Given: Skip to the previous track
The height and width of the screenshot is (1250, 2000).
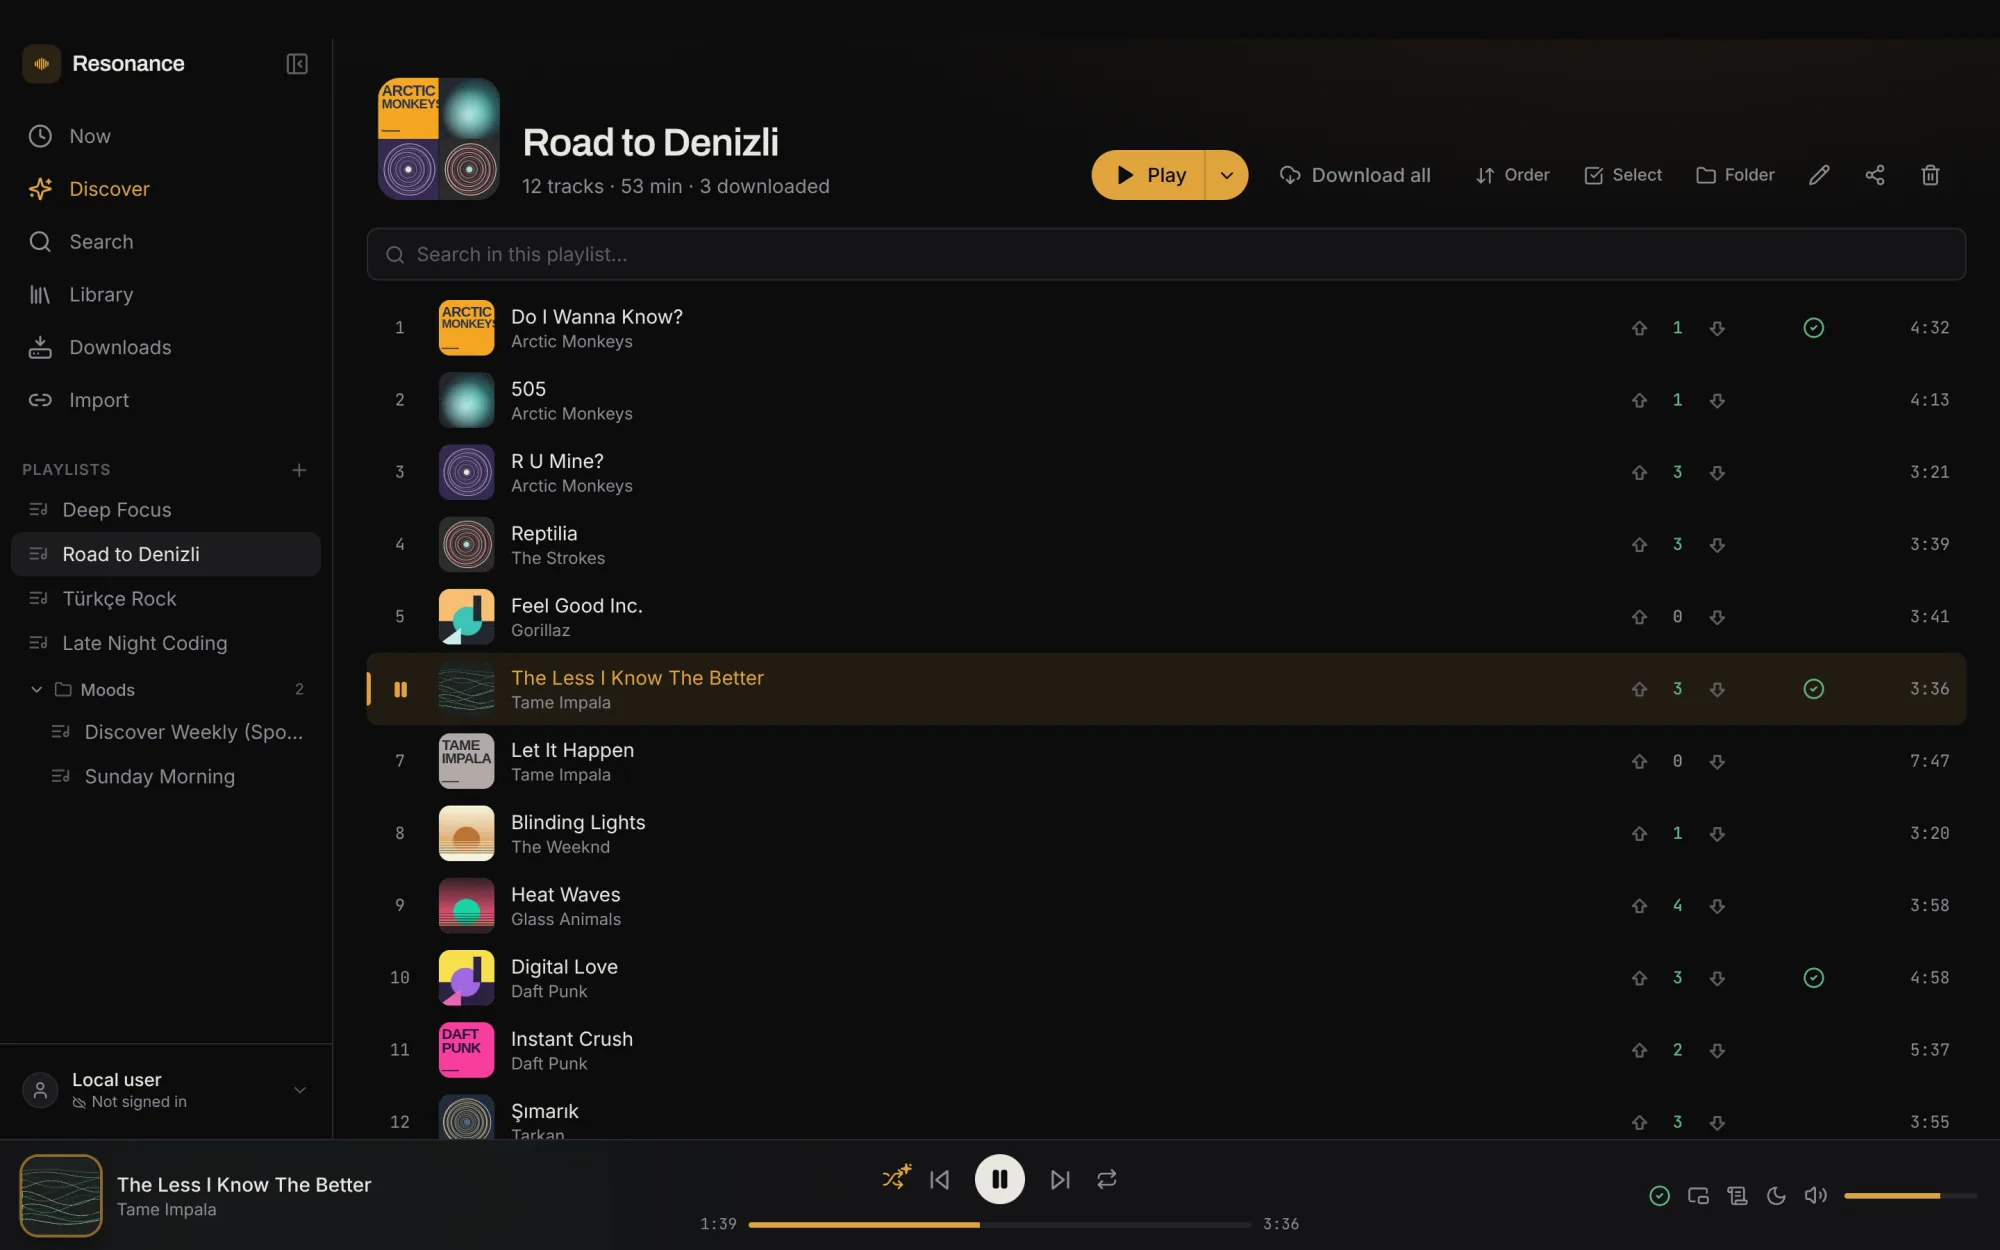Looking at the screenshot, I should [x=939, y=1180].
